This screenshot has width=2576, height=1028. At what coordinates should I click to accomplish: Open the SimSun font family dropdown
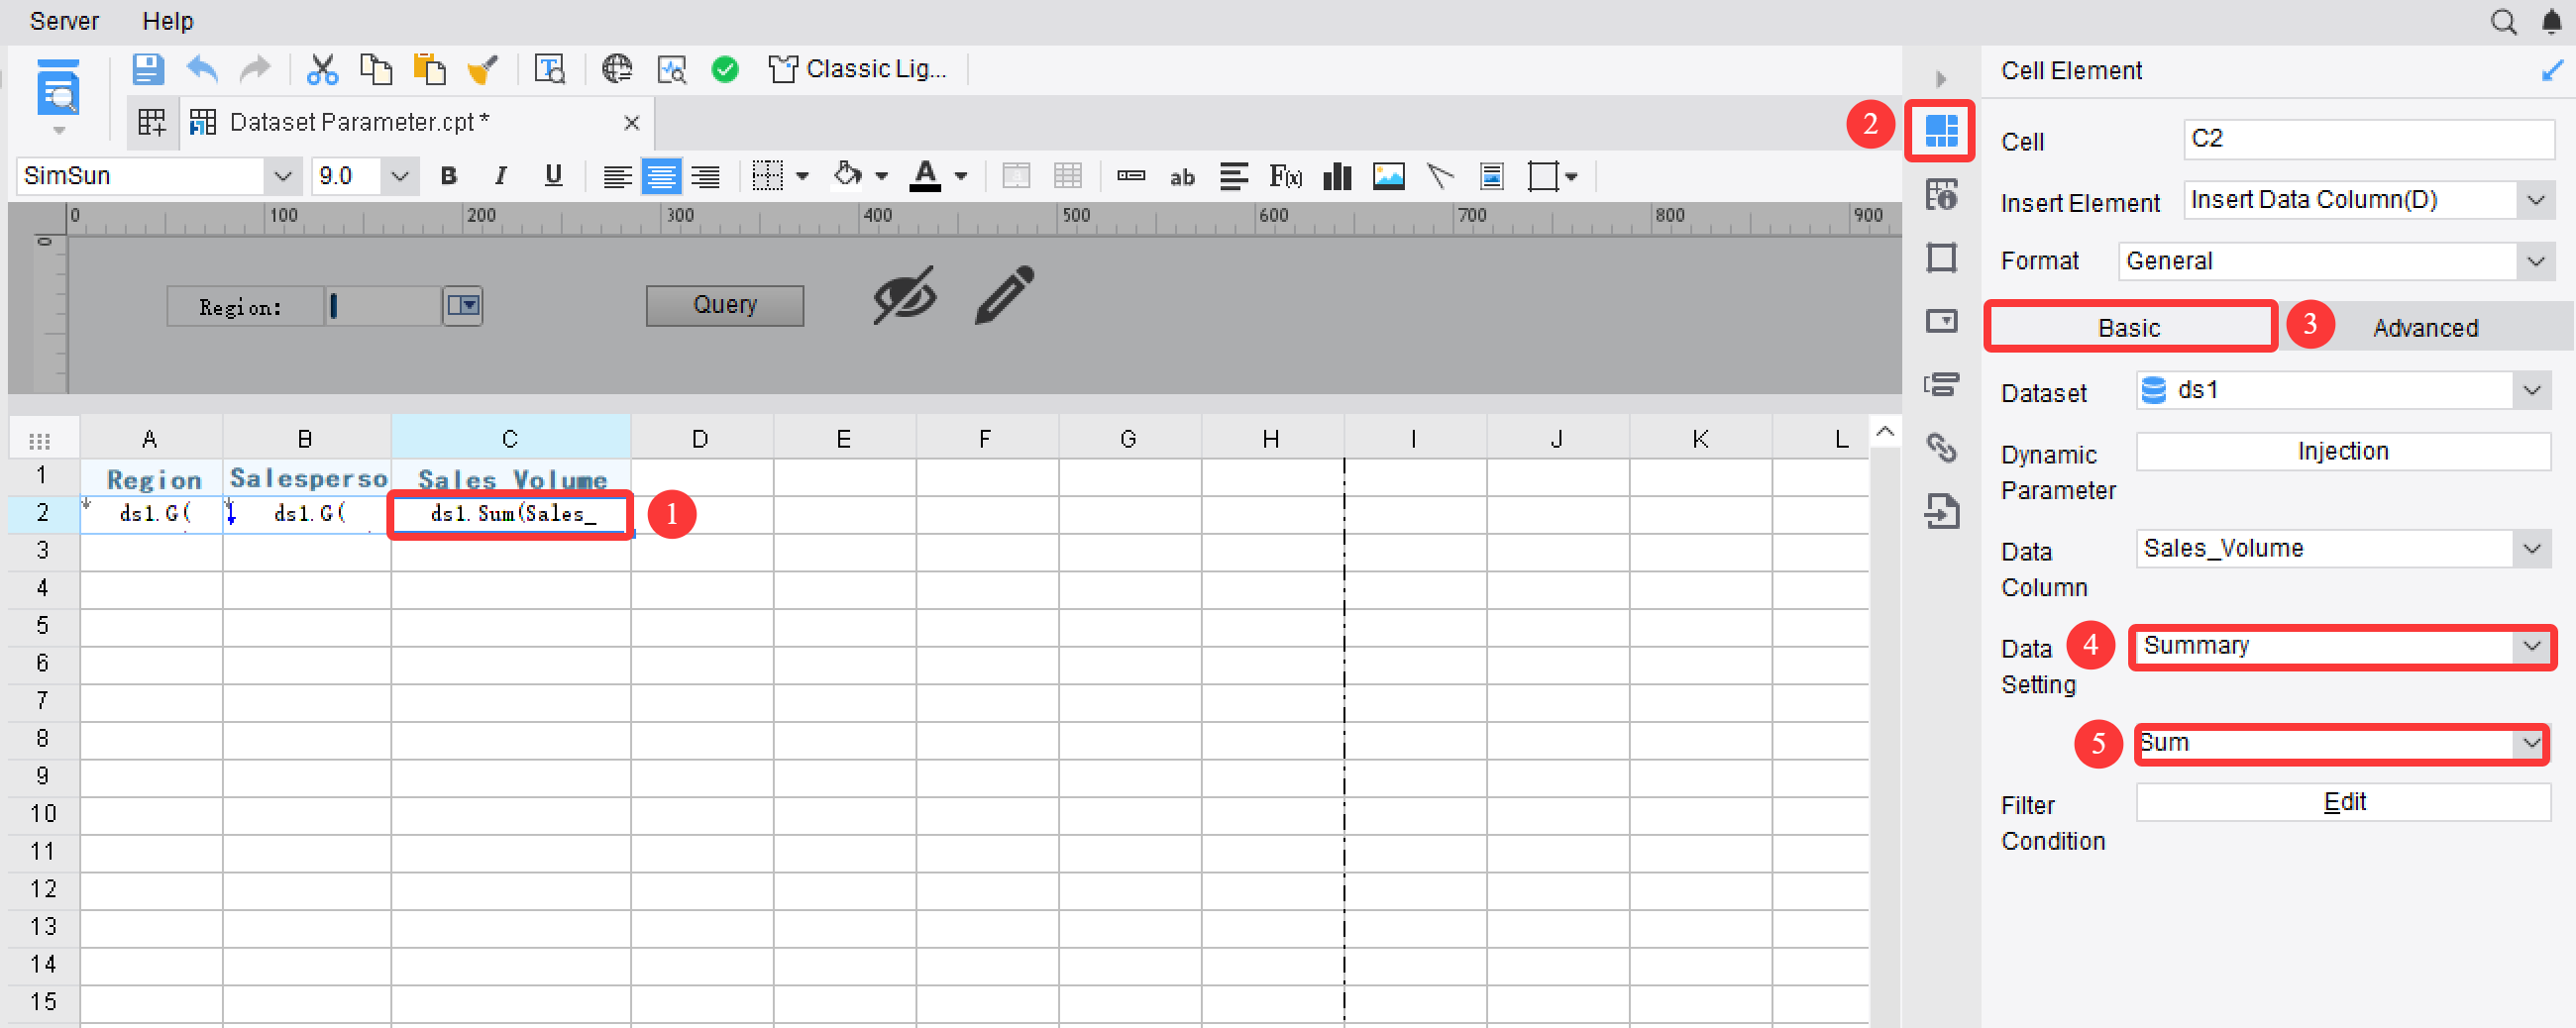click(283, 177)
